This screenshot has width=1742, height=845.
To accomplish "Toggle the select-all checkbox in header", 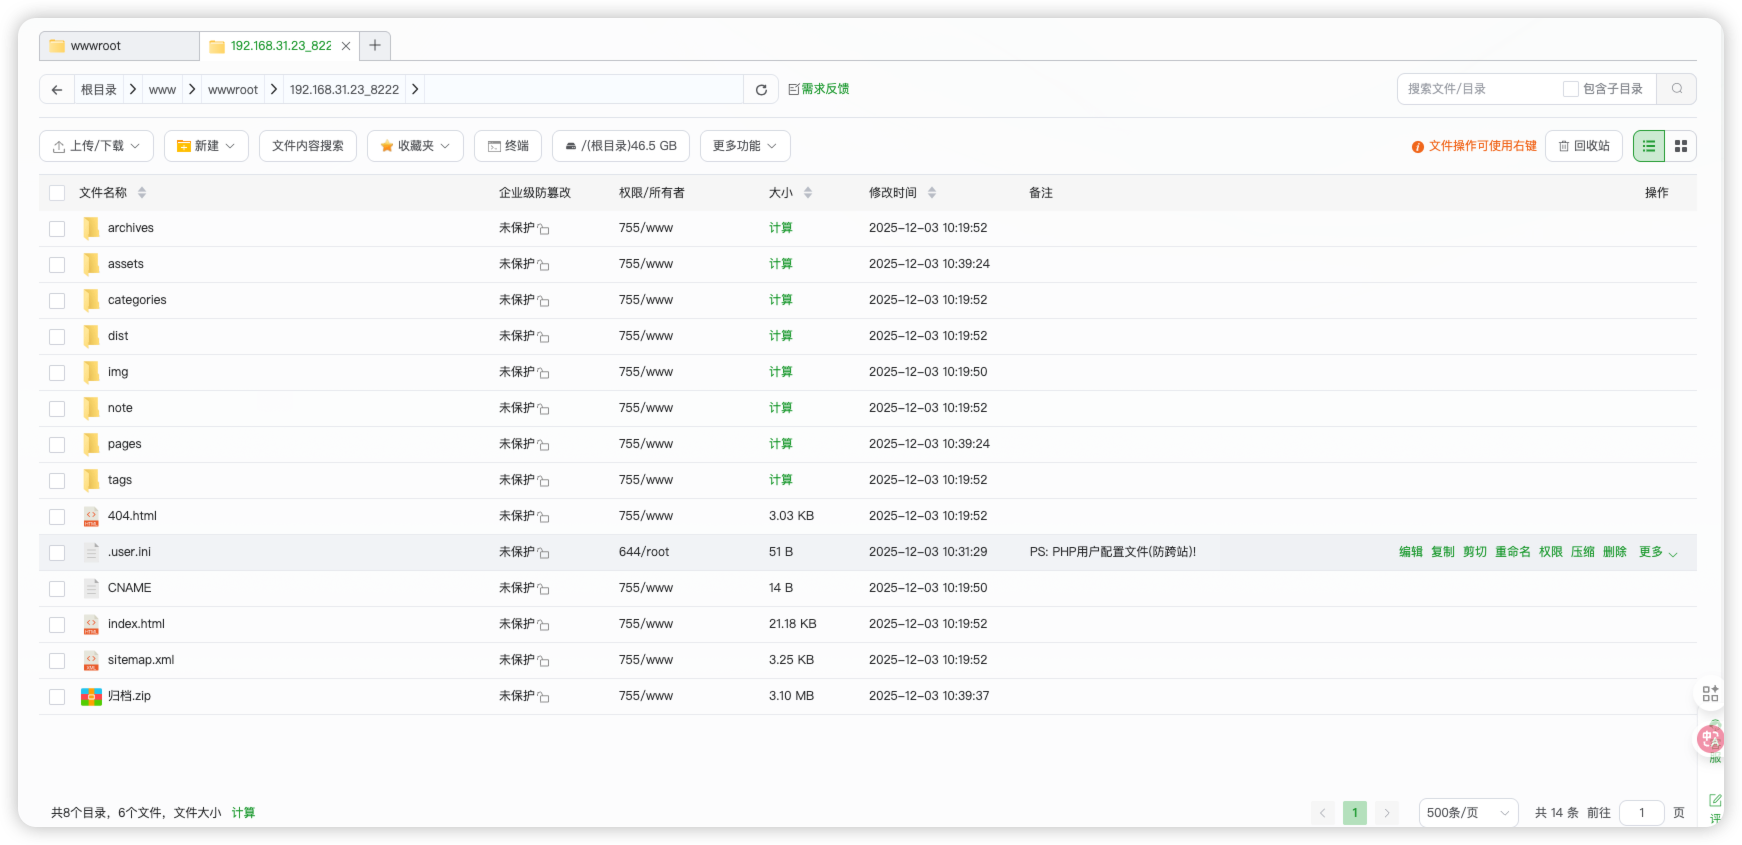I will pos(57,193).
